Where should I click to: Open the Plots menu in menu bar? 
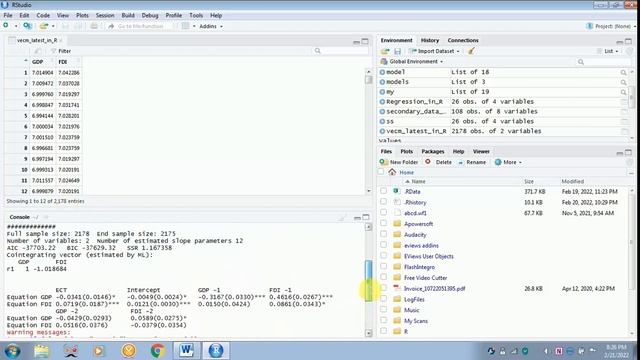coord(82,15)
